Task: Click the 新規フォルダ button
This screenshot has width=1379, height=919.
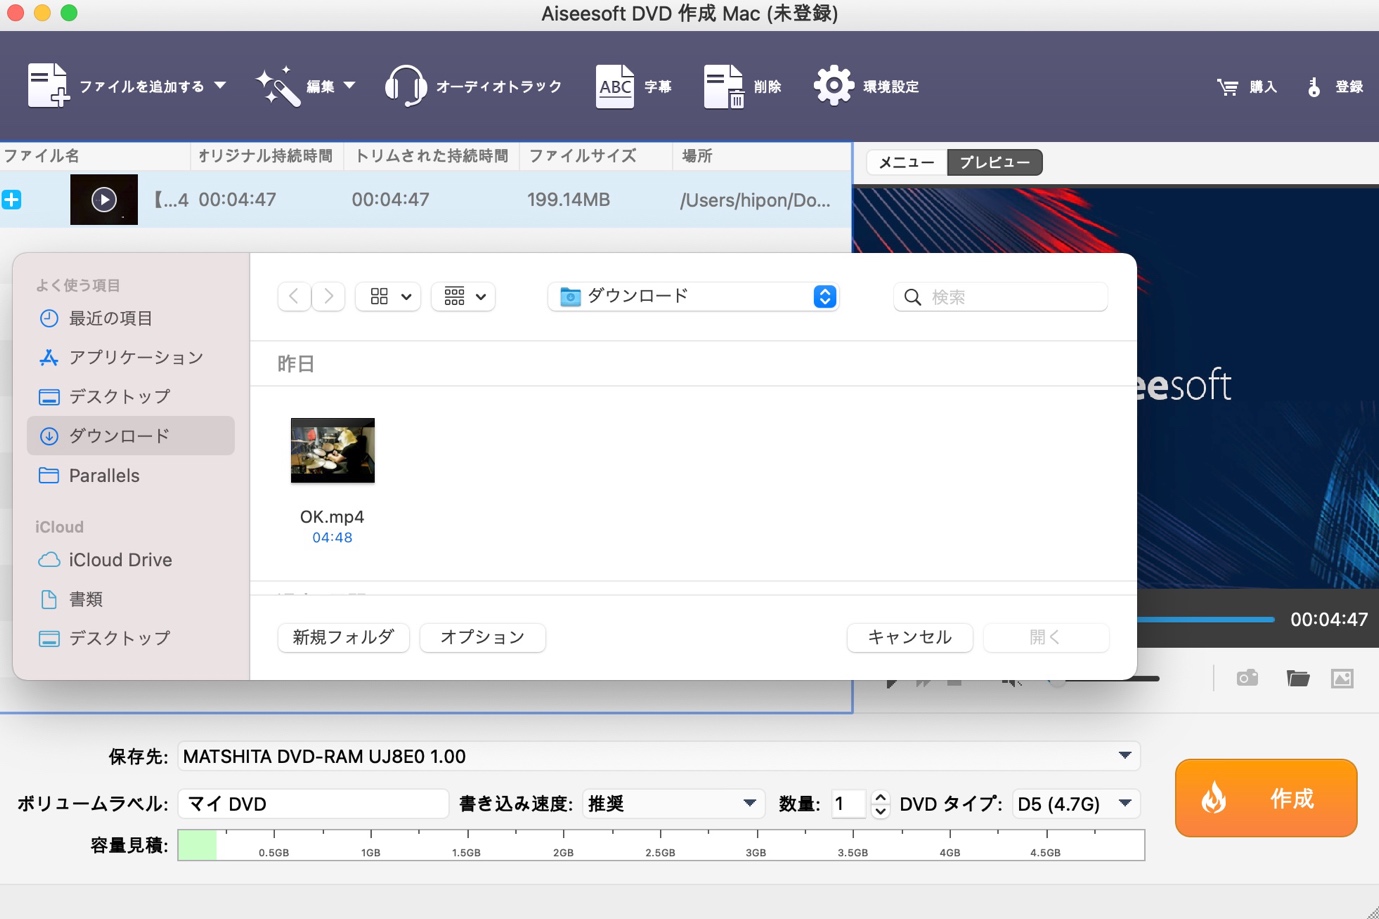Action: point(344,637)
